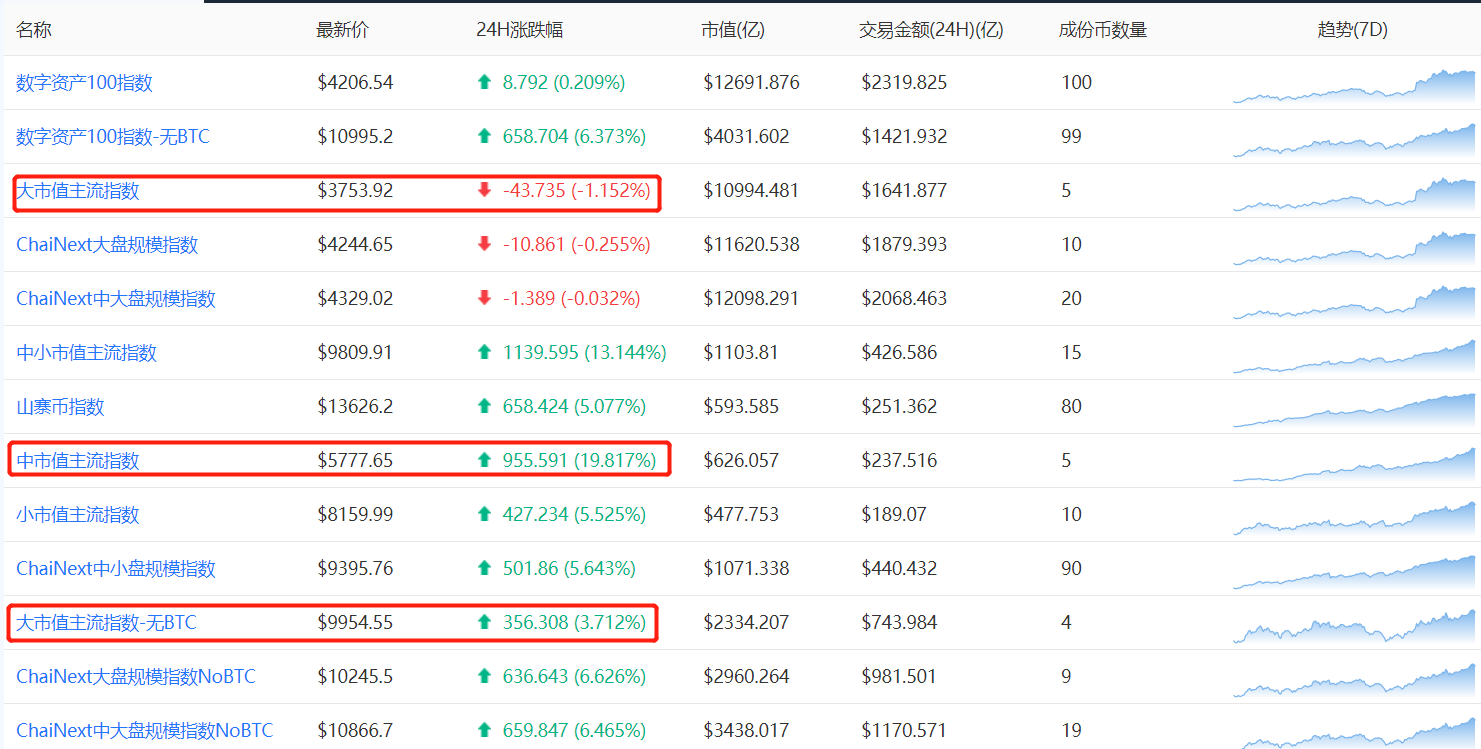
Task: Click green up arrow for 中小市值主流指数
Action: (485, 353)
